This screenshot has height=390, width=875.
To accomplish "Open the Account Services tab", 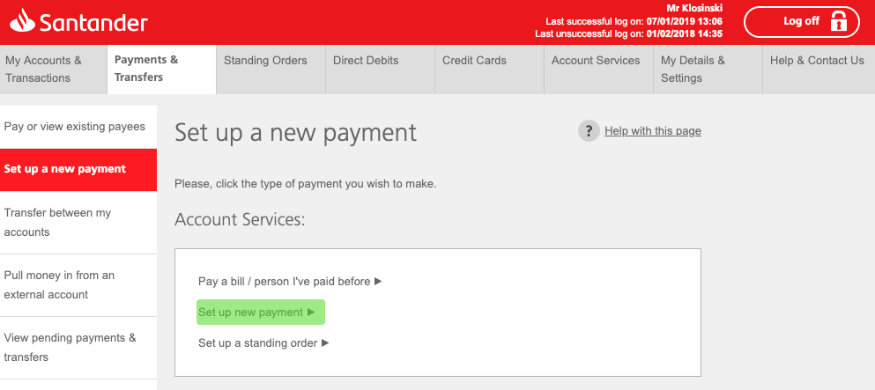I will (x=599, y=69).
